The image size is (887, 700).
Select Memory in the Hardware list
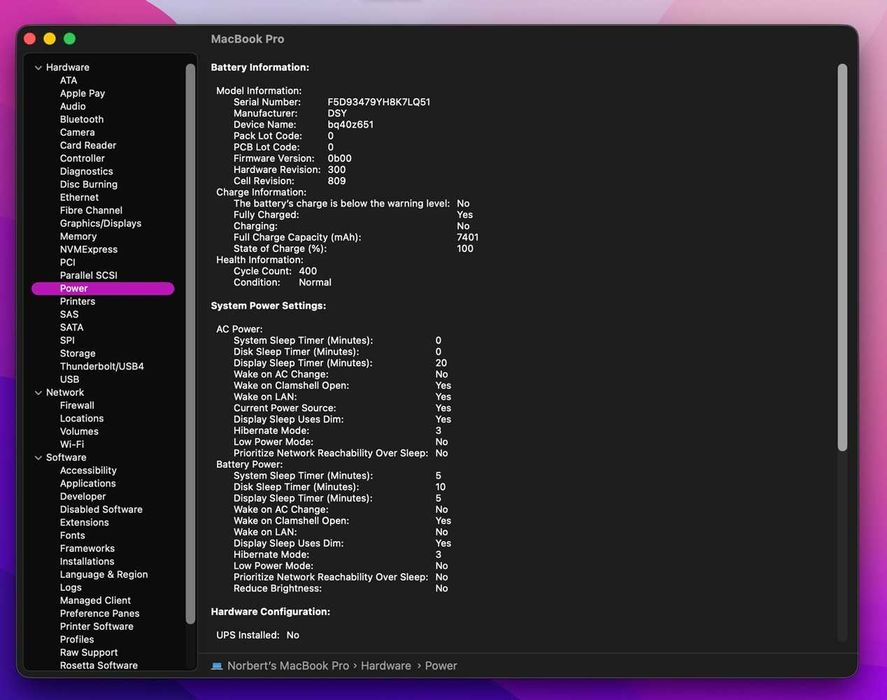click(78, 237)
